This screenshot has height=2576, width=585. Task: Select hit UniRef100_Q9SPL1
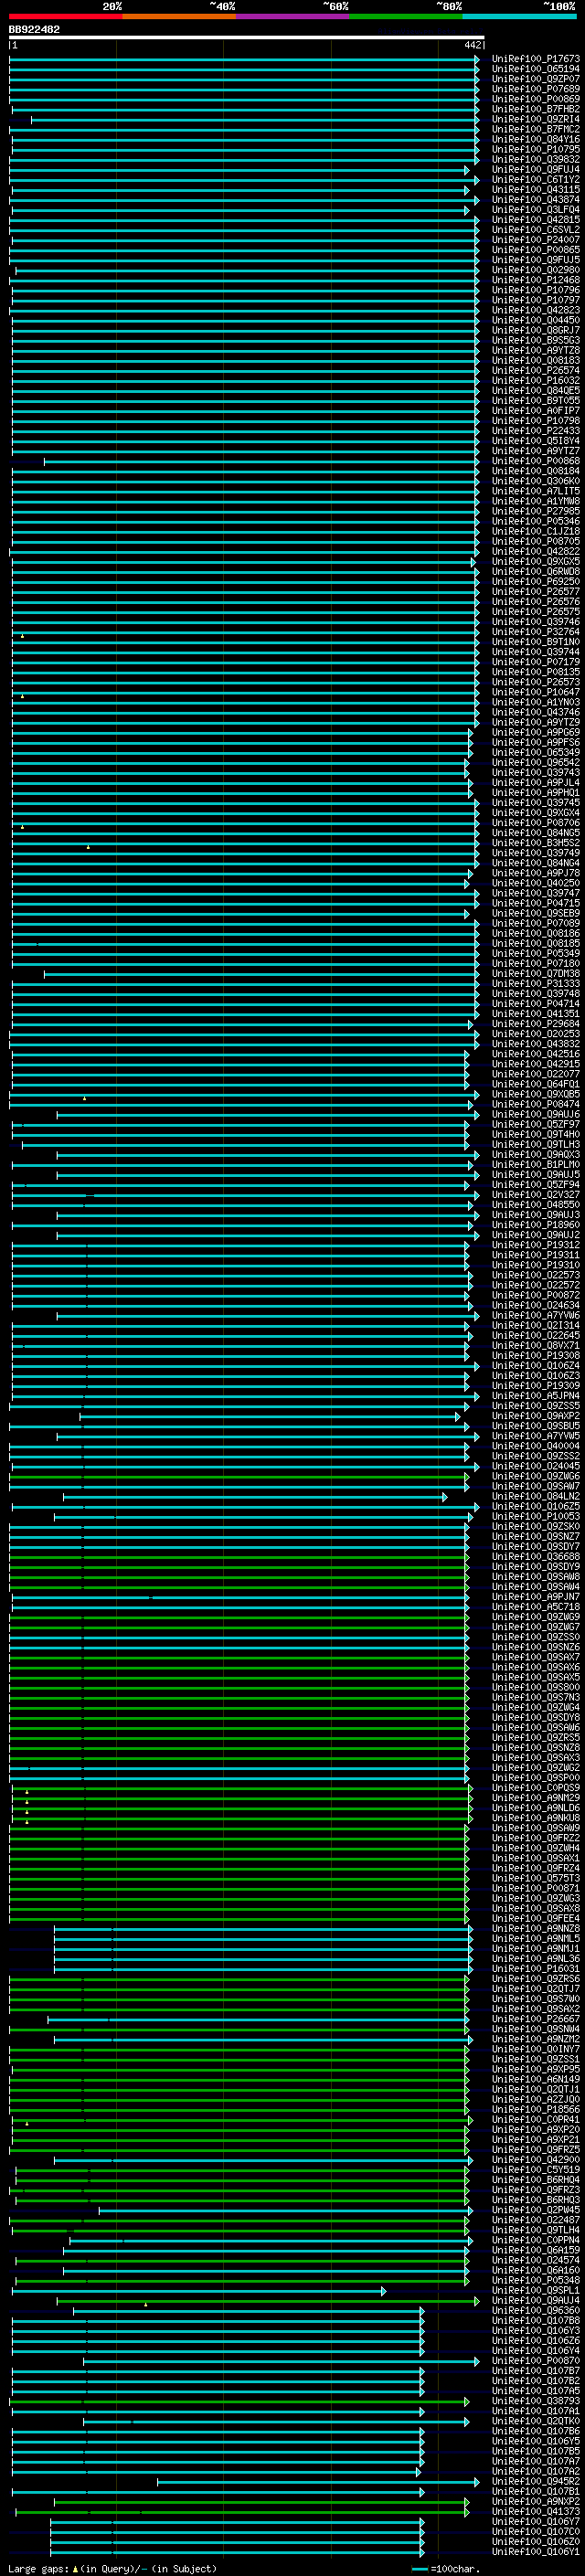tap(536, 2290)
